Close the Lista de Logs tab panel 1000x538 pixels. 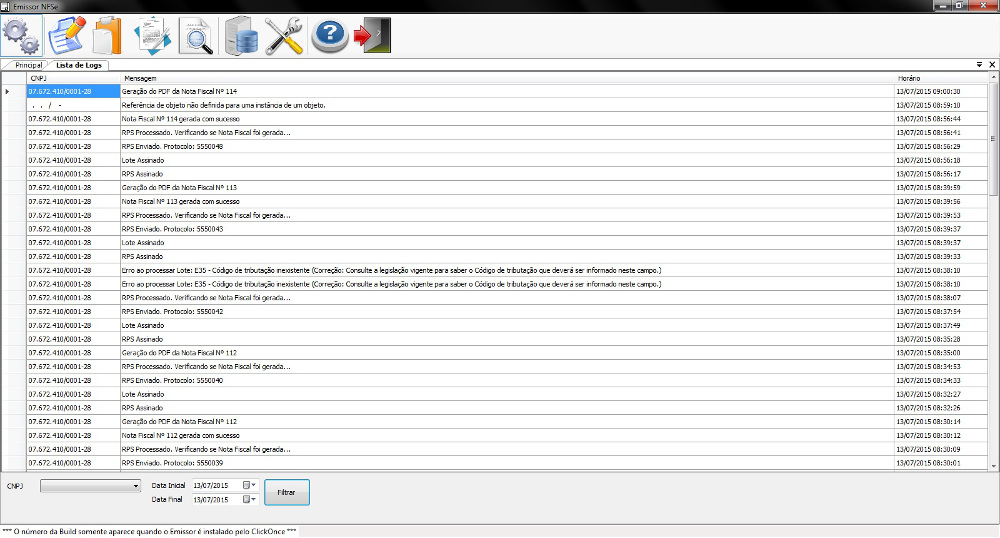[x=991, y=64]
